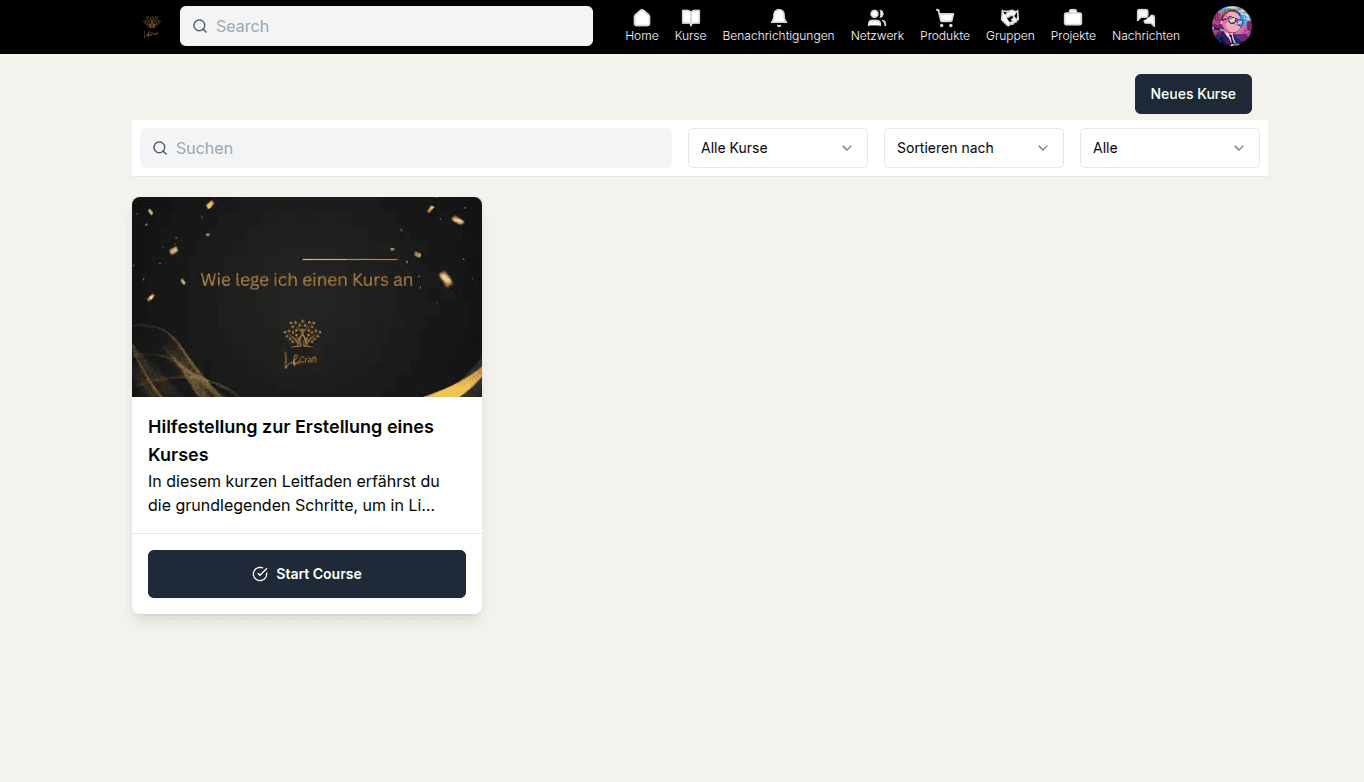Click the Neues Kurse button
This screenshot has height=782, width=1364.
(1193, 94)
